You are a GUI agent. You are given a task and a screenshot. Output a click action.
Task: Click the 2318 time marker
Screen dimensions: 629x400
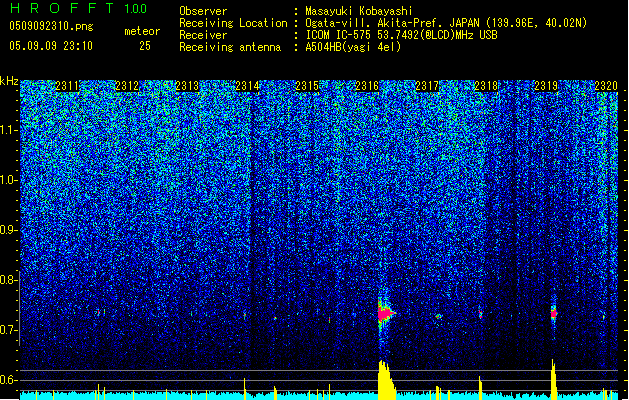(486, 86)
